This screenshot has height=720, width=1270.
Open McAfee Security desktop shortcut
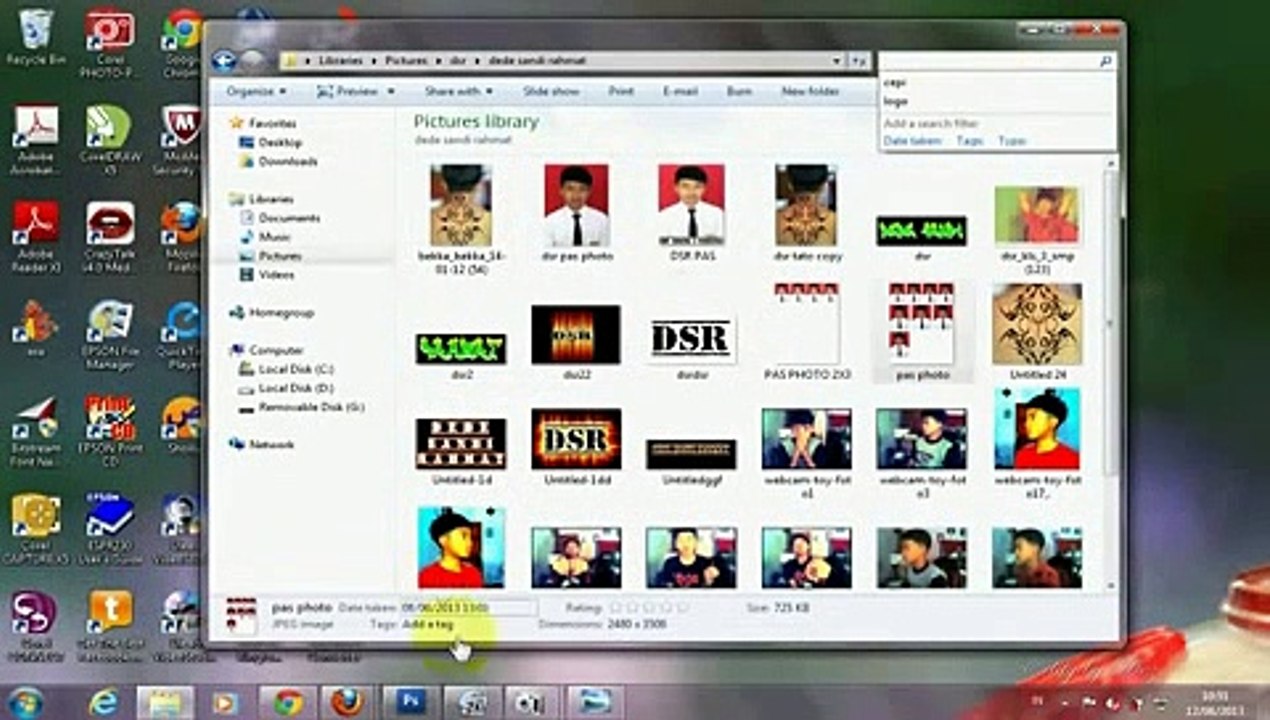pos(181,140)
